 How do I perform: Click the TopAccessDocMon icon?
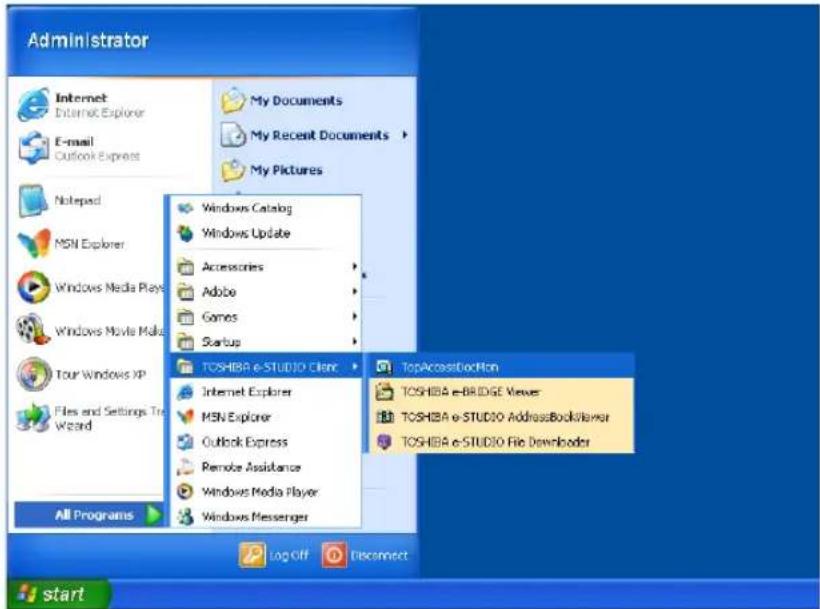pyautogui.click(x=384, y=367)
